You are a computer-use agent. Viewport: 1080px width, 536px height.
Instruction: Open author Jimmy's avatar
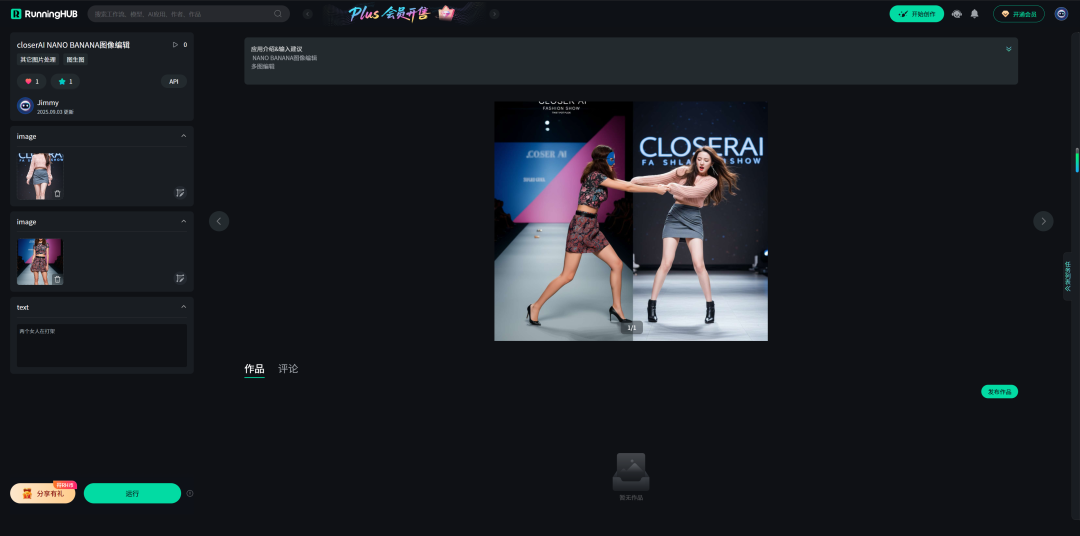25,106
